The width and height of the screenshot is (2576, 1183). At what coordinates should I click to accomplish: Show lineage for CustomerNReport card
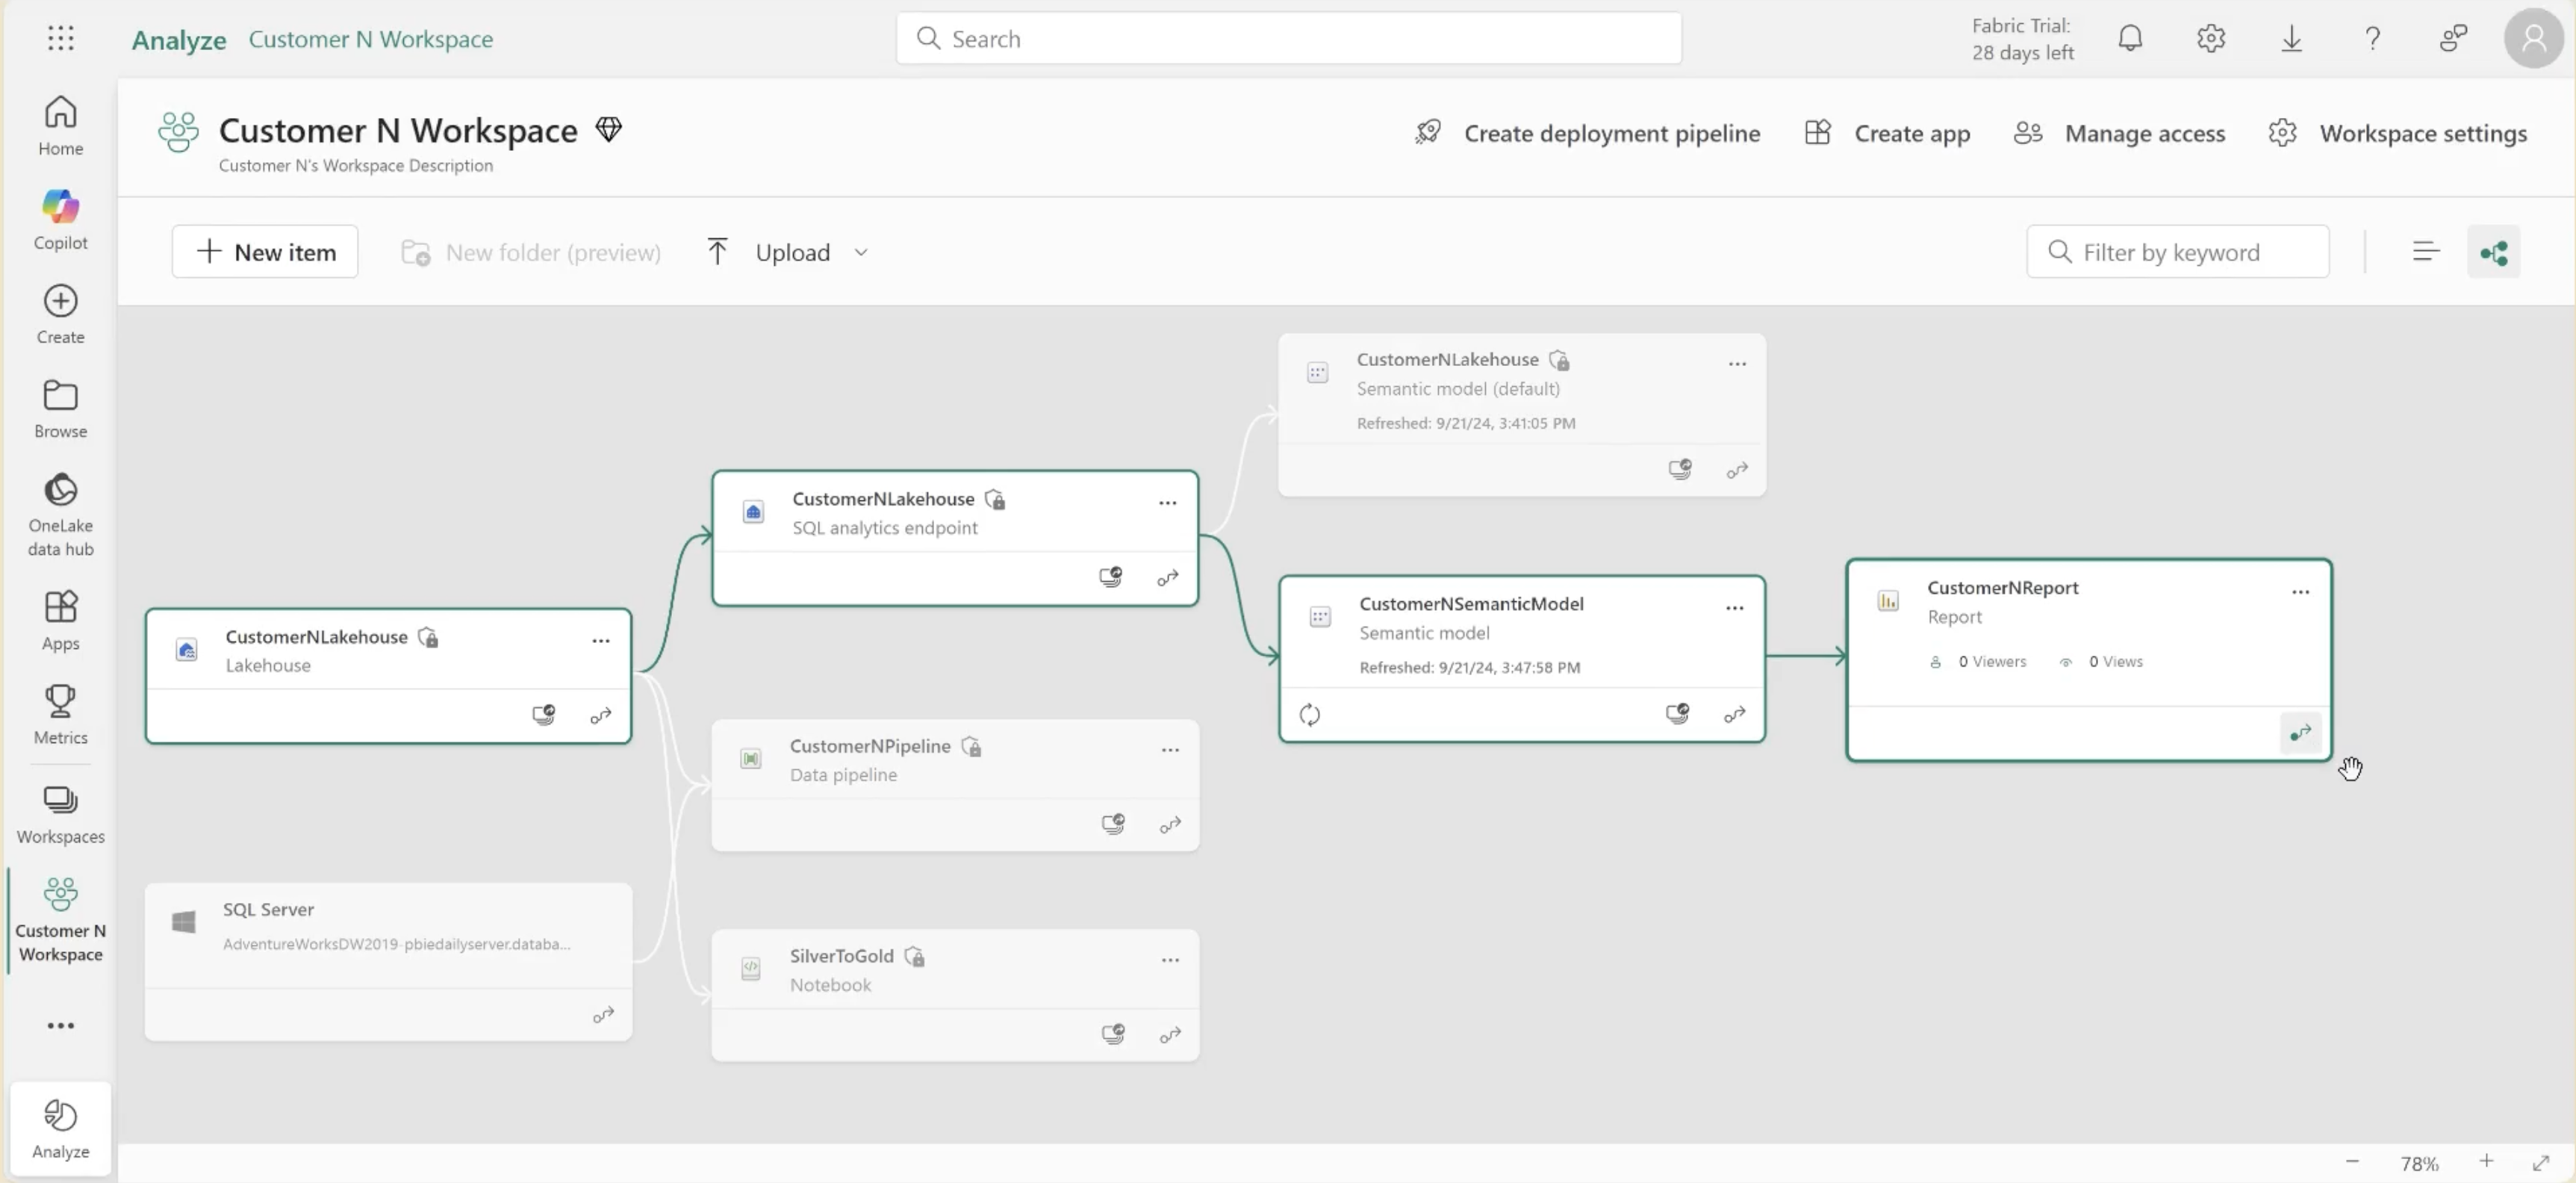point(2300,732)
